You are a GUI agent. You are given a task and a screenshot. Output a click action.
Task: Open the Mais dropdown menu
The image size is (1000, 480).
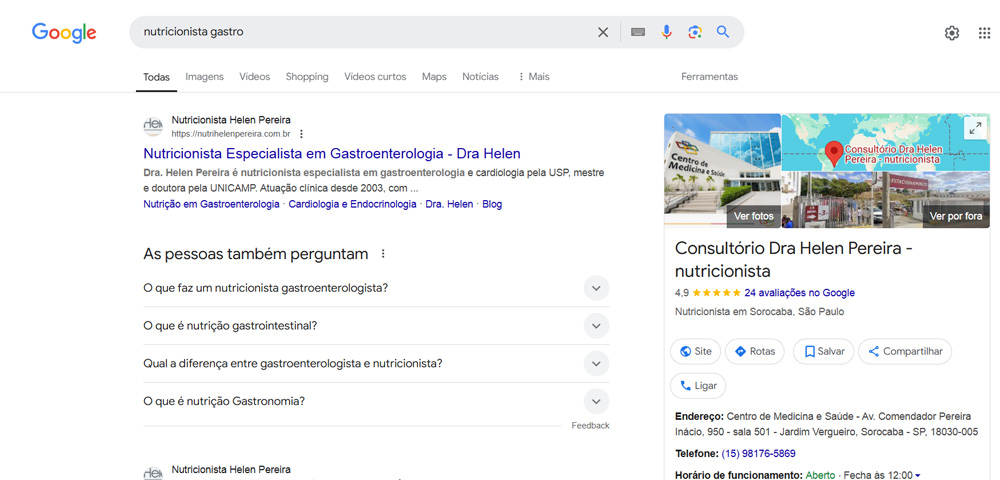coord(533,76)
